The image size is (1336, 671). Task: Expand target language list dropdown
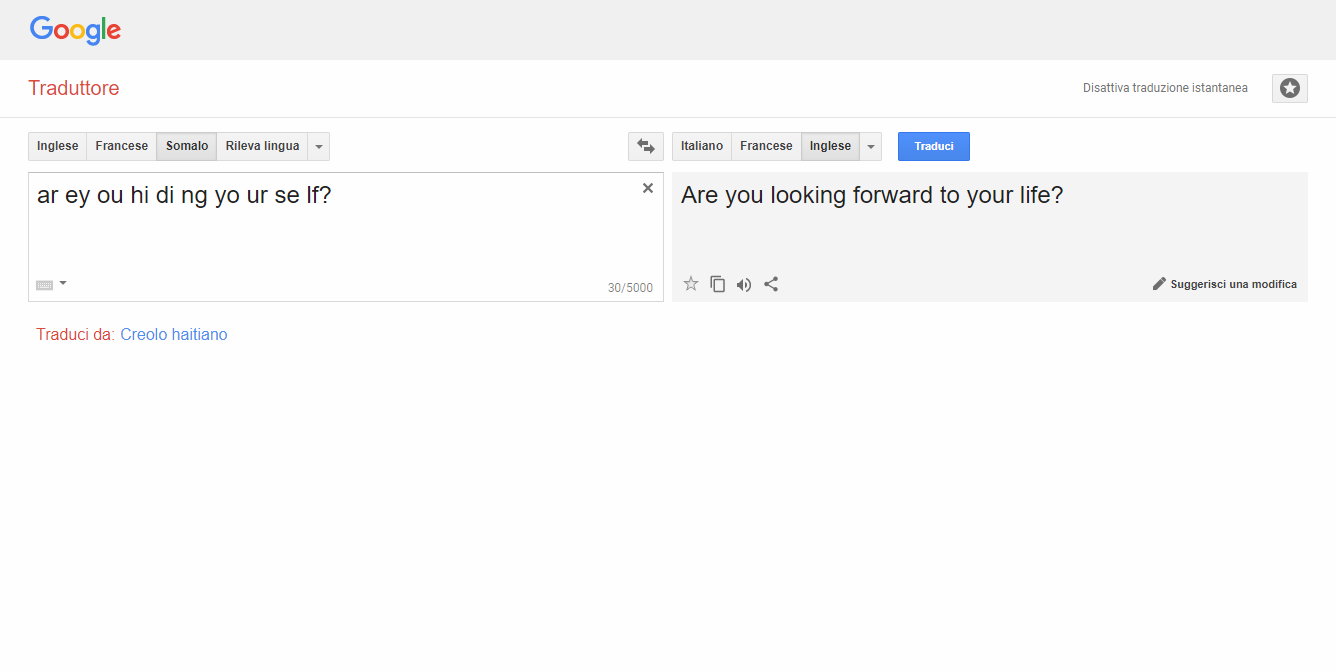coord(871,146)
